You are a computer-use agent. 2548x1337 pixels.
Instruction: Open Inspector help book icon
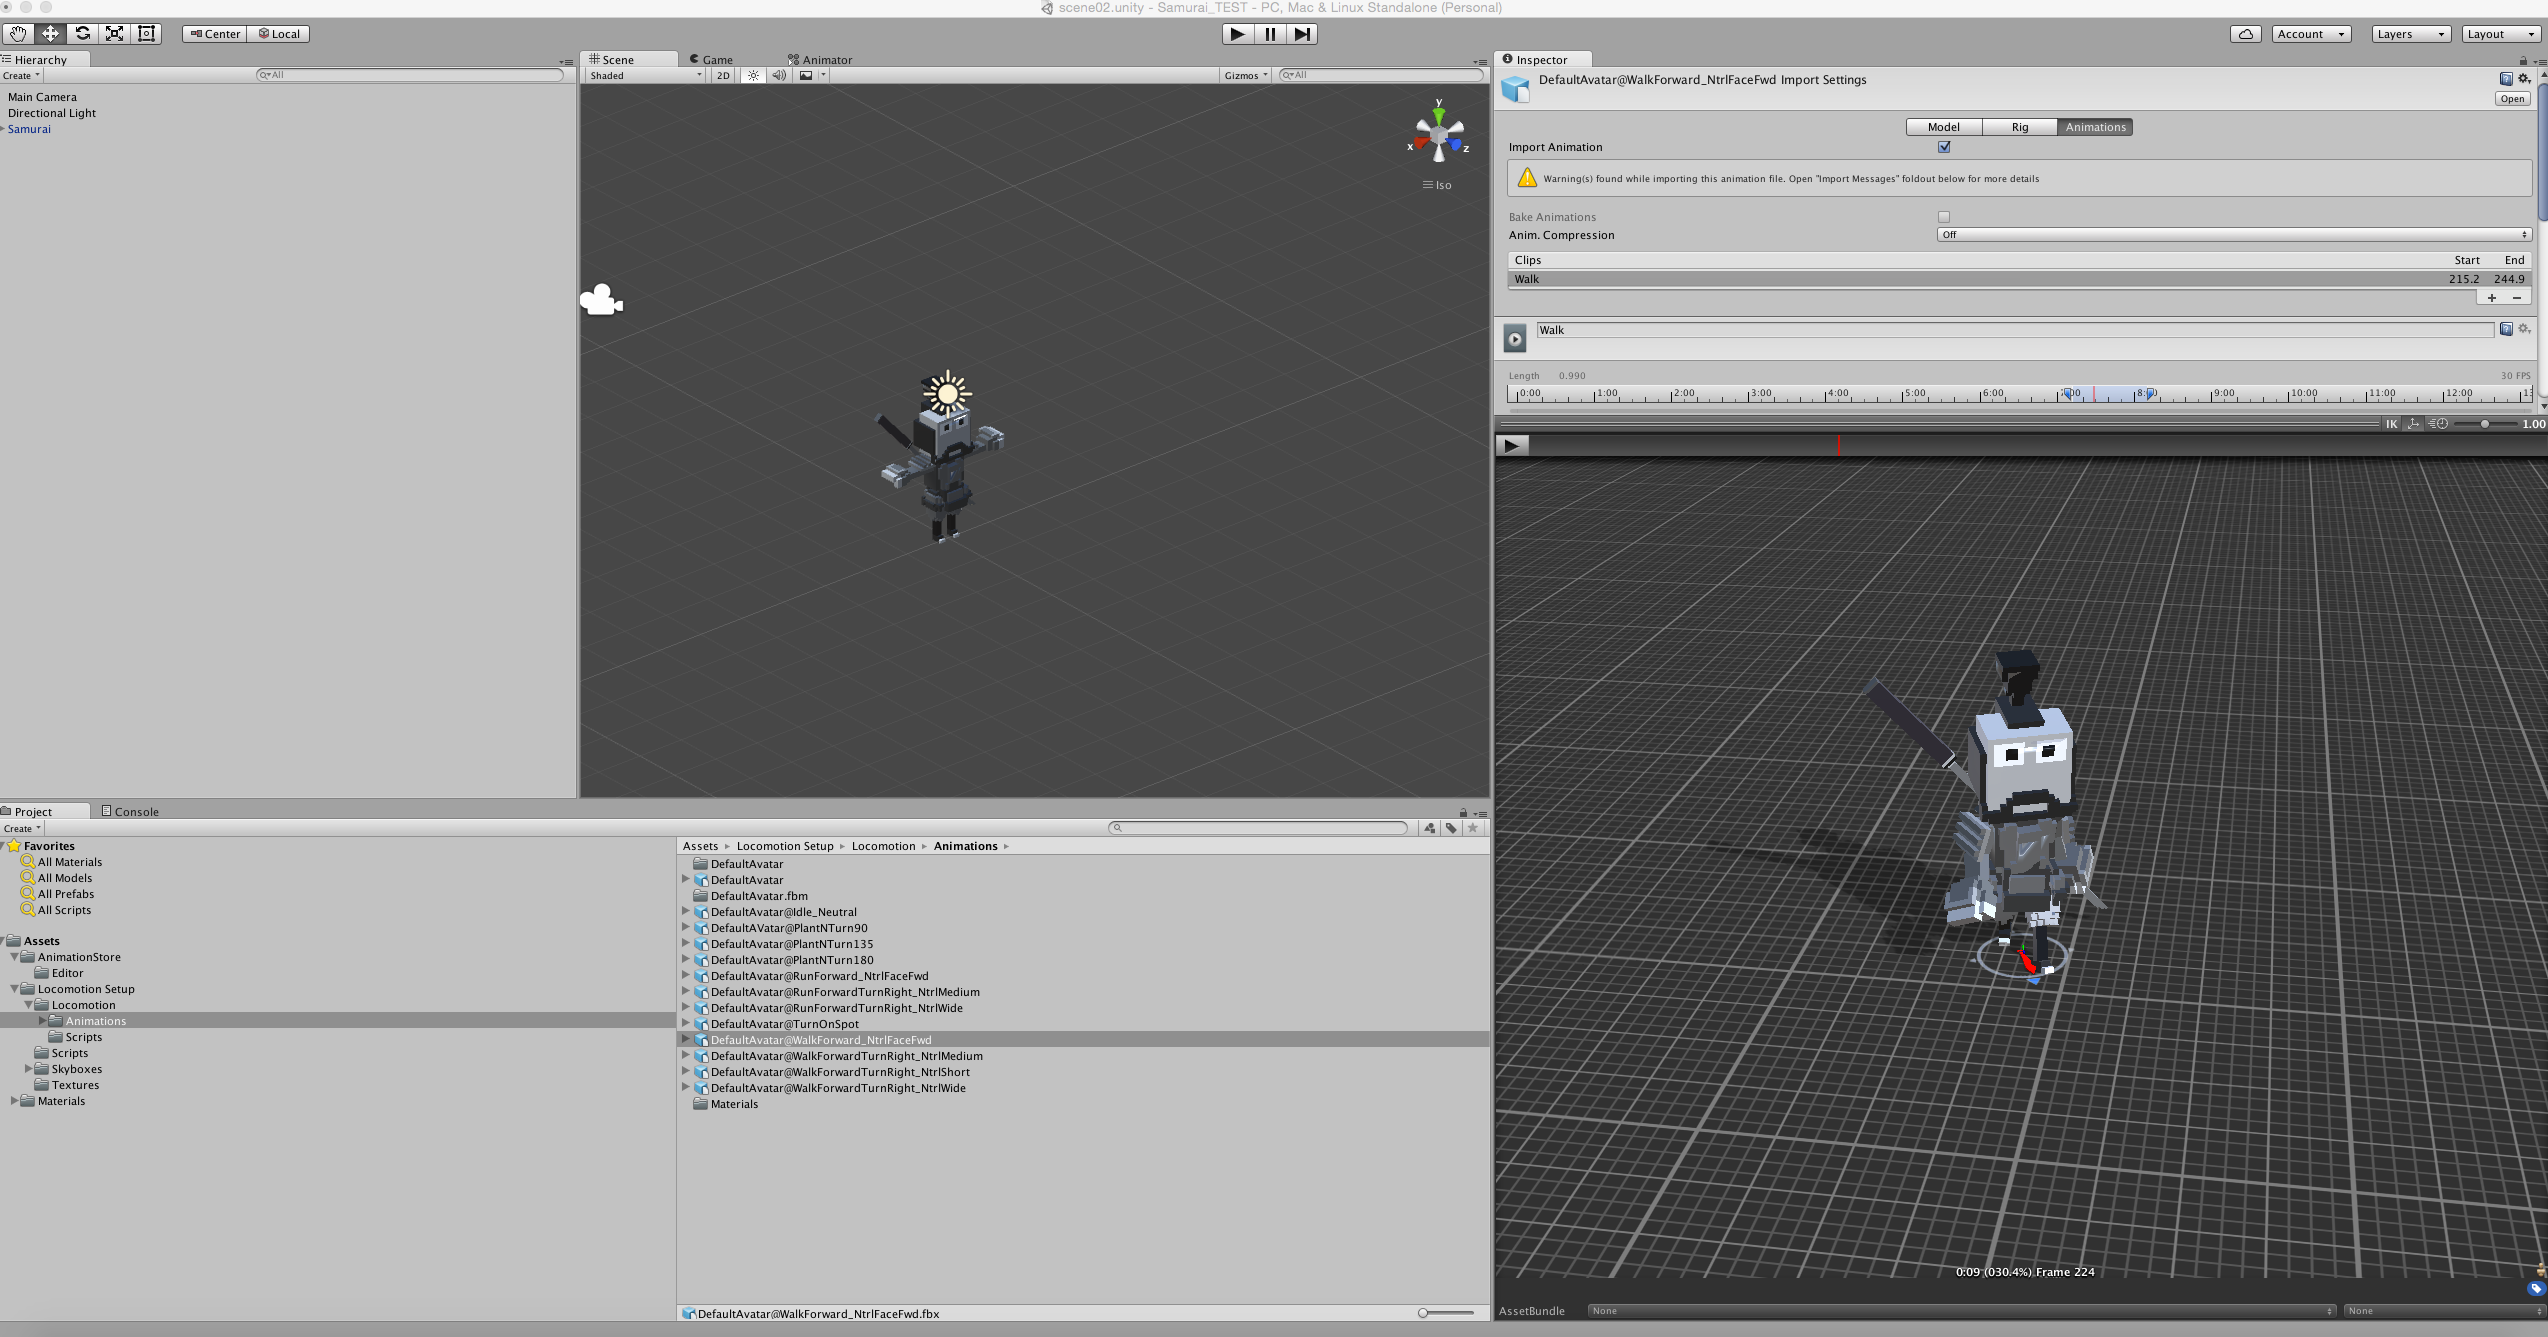tap(2506, 79)
